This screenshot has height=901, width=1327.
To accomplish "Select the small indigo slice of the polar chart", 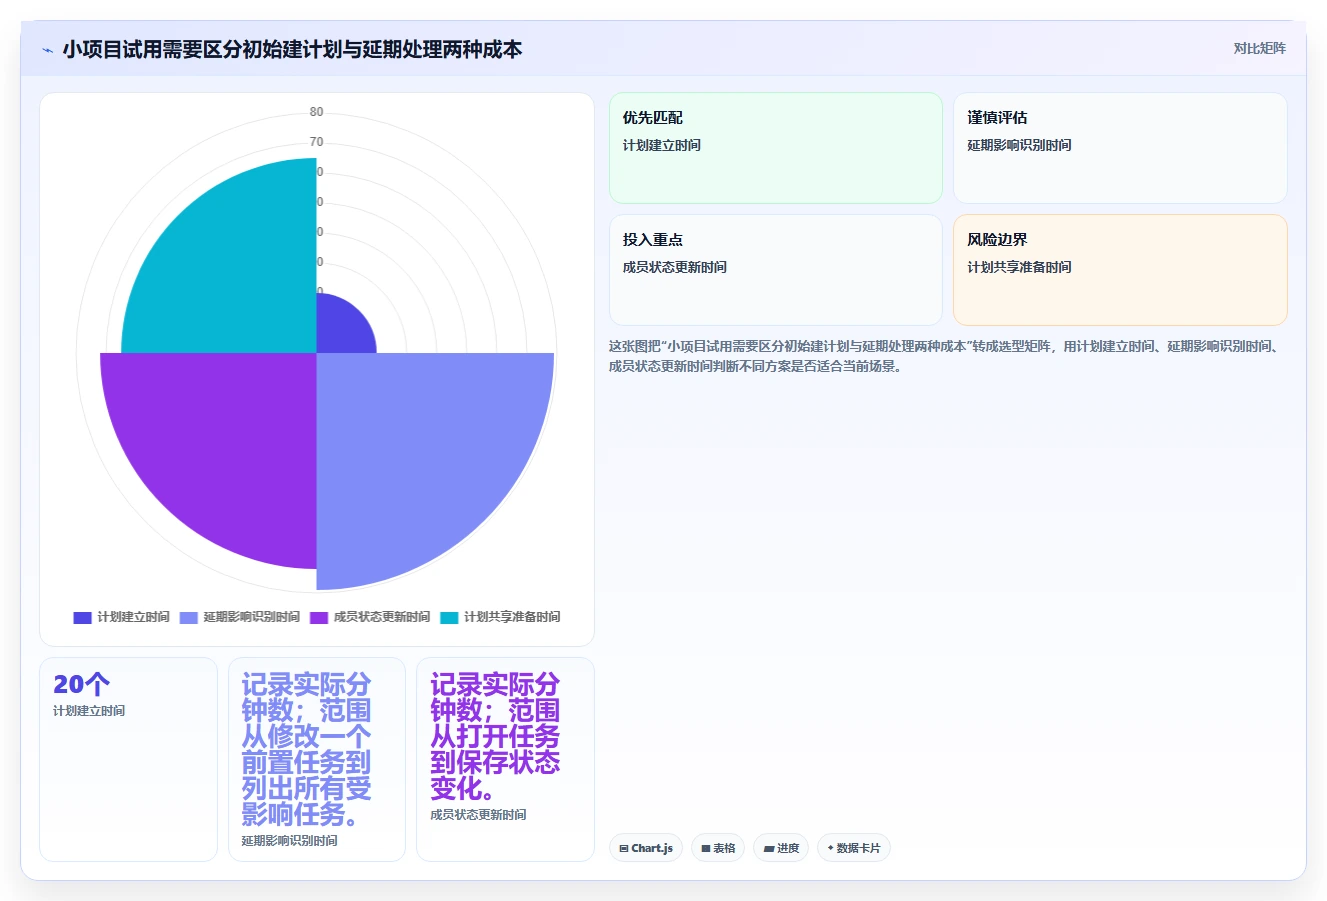I will pyautogui.click(x=340, y=330).
